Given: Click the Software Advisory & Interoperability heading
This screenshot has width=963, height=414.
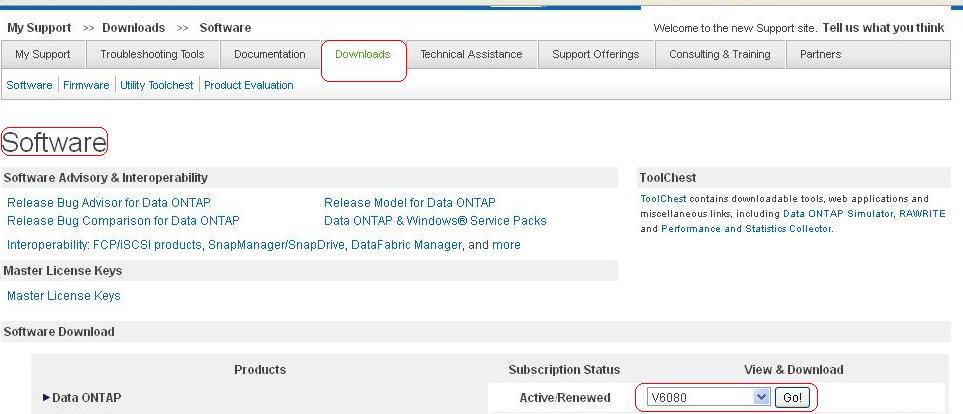Looking at the screenshot, I should (x=106, y=178).
